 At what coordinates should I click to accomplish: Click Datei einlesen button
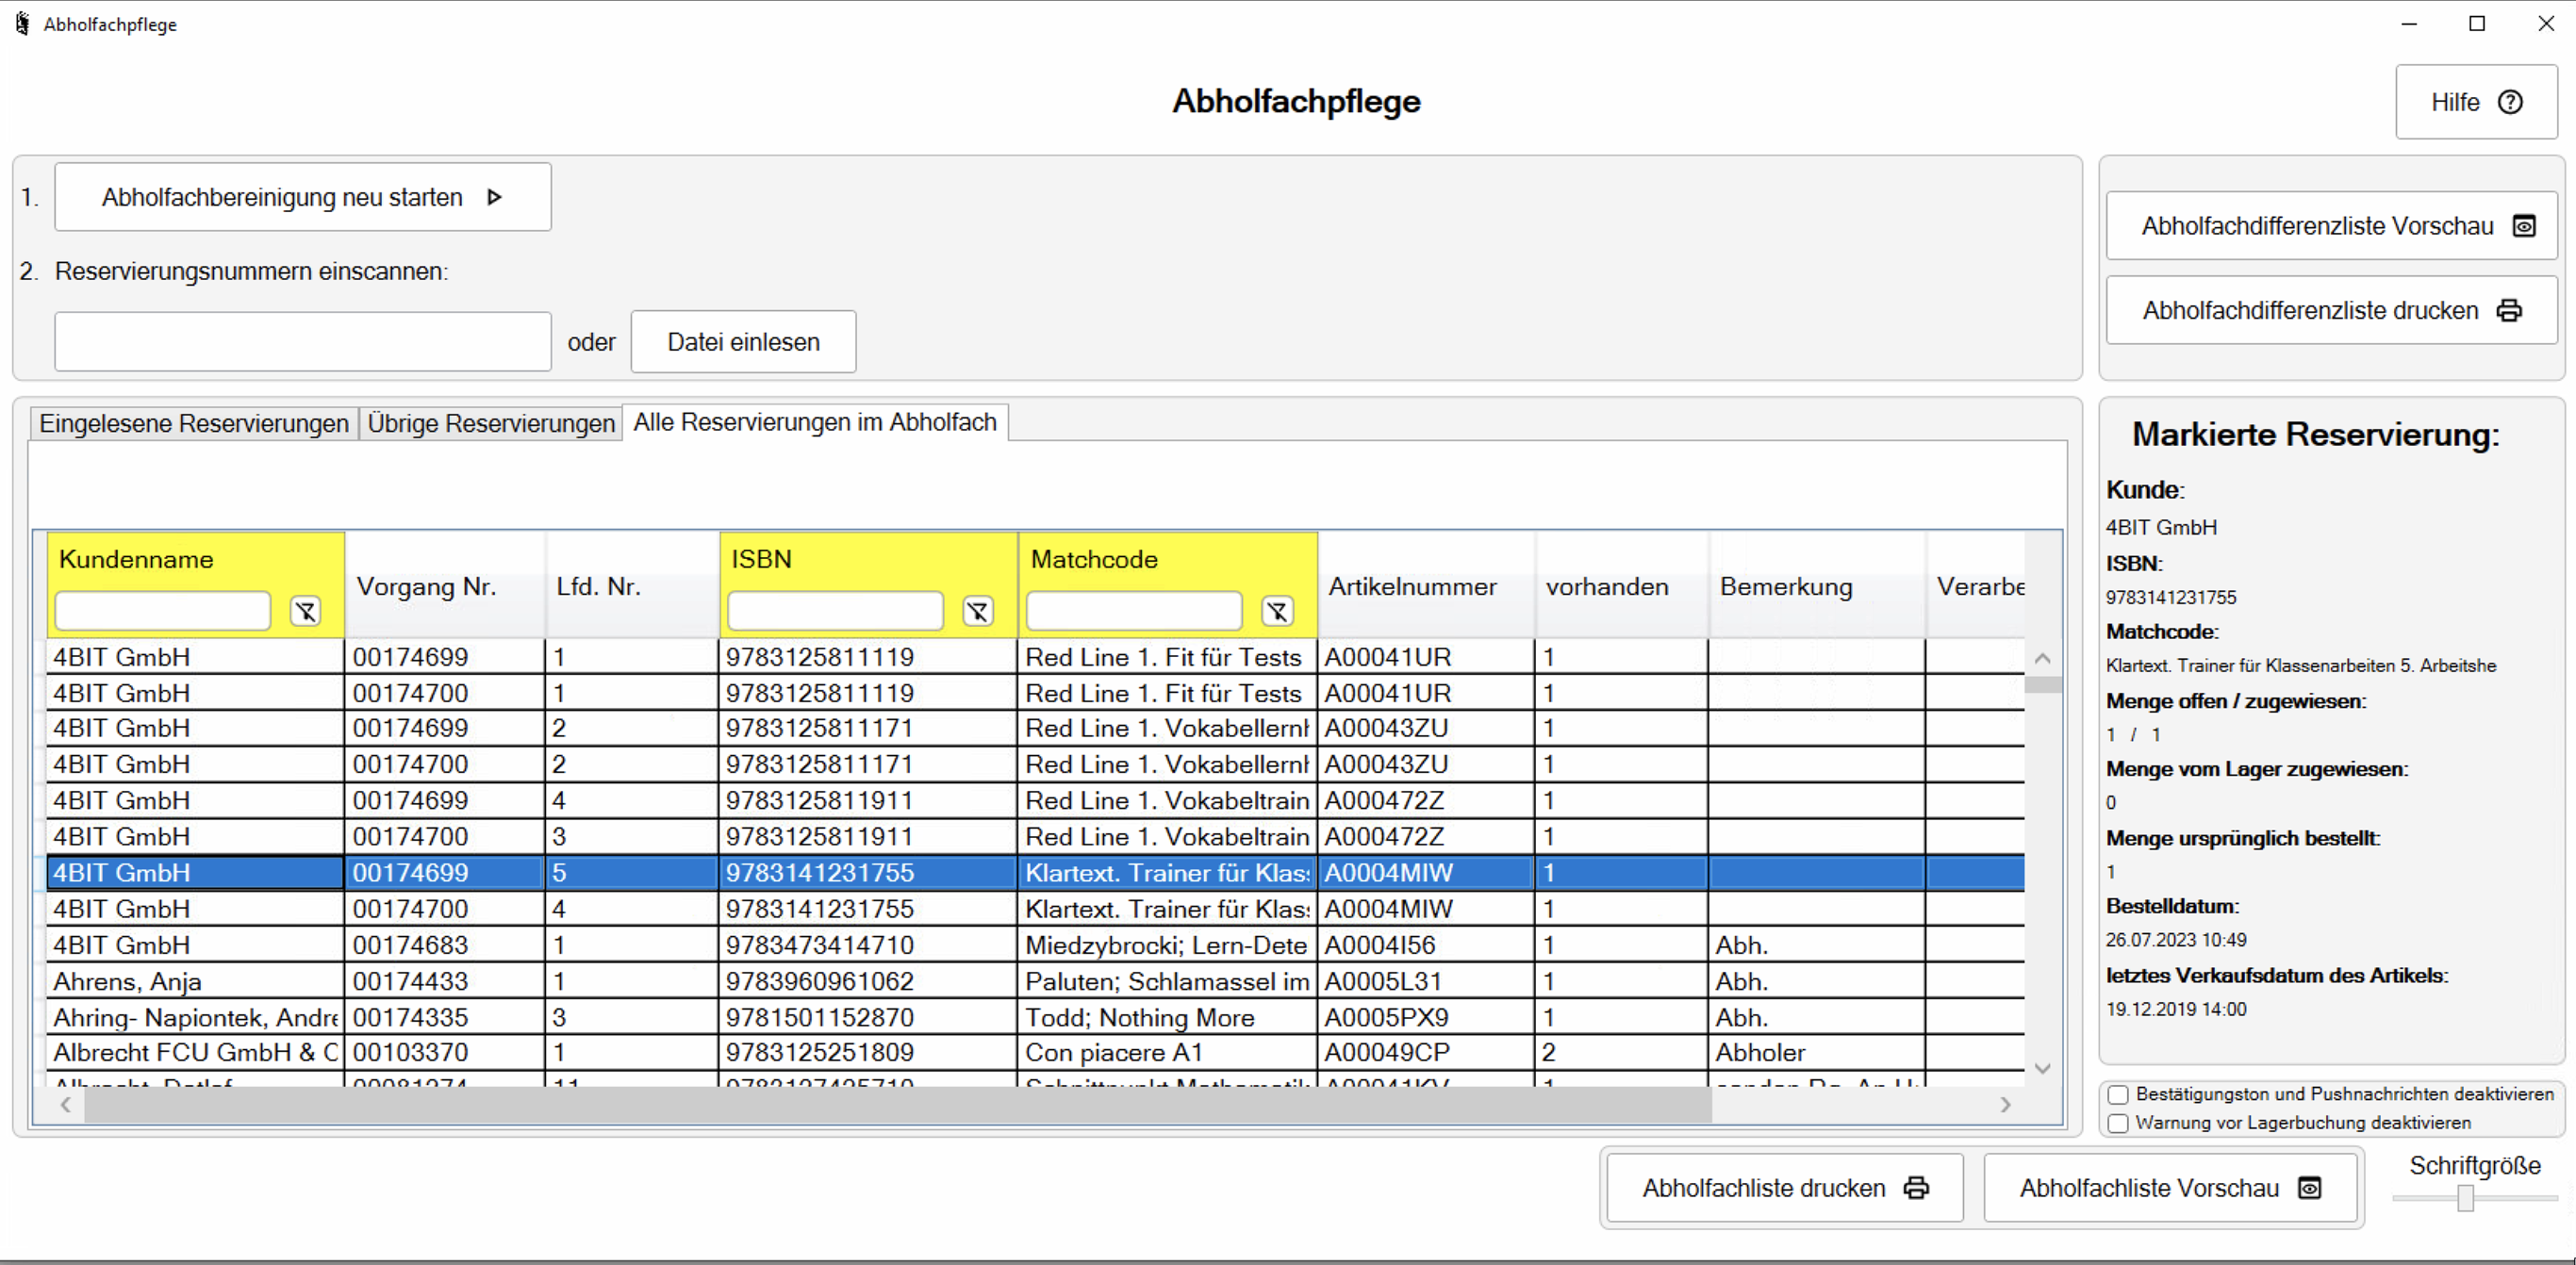pos(743,342)
